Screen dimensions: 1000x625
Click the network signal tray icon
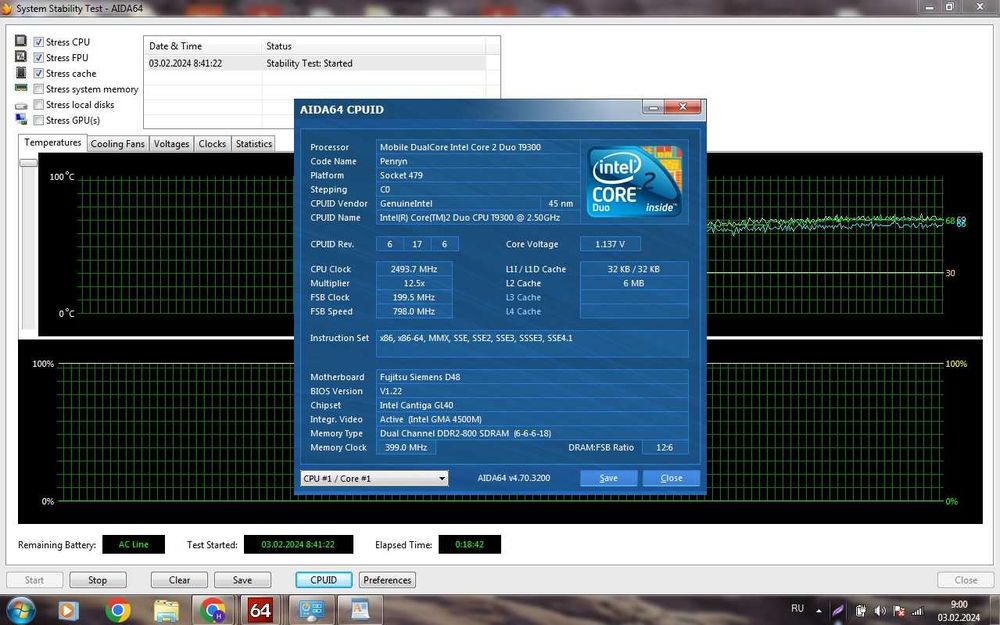(917, 611)
